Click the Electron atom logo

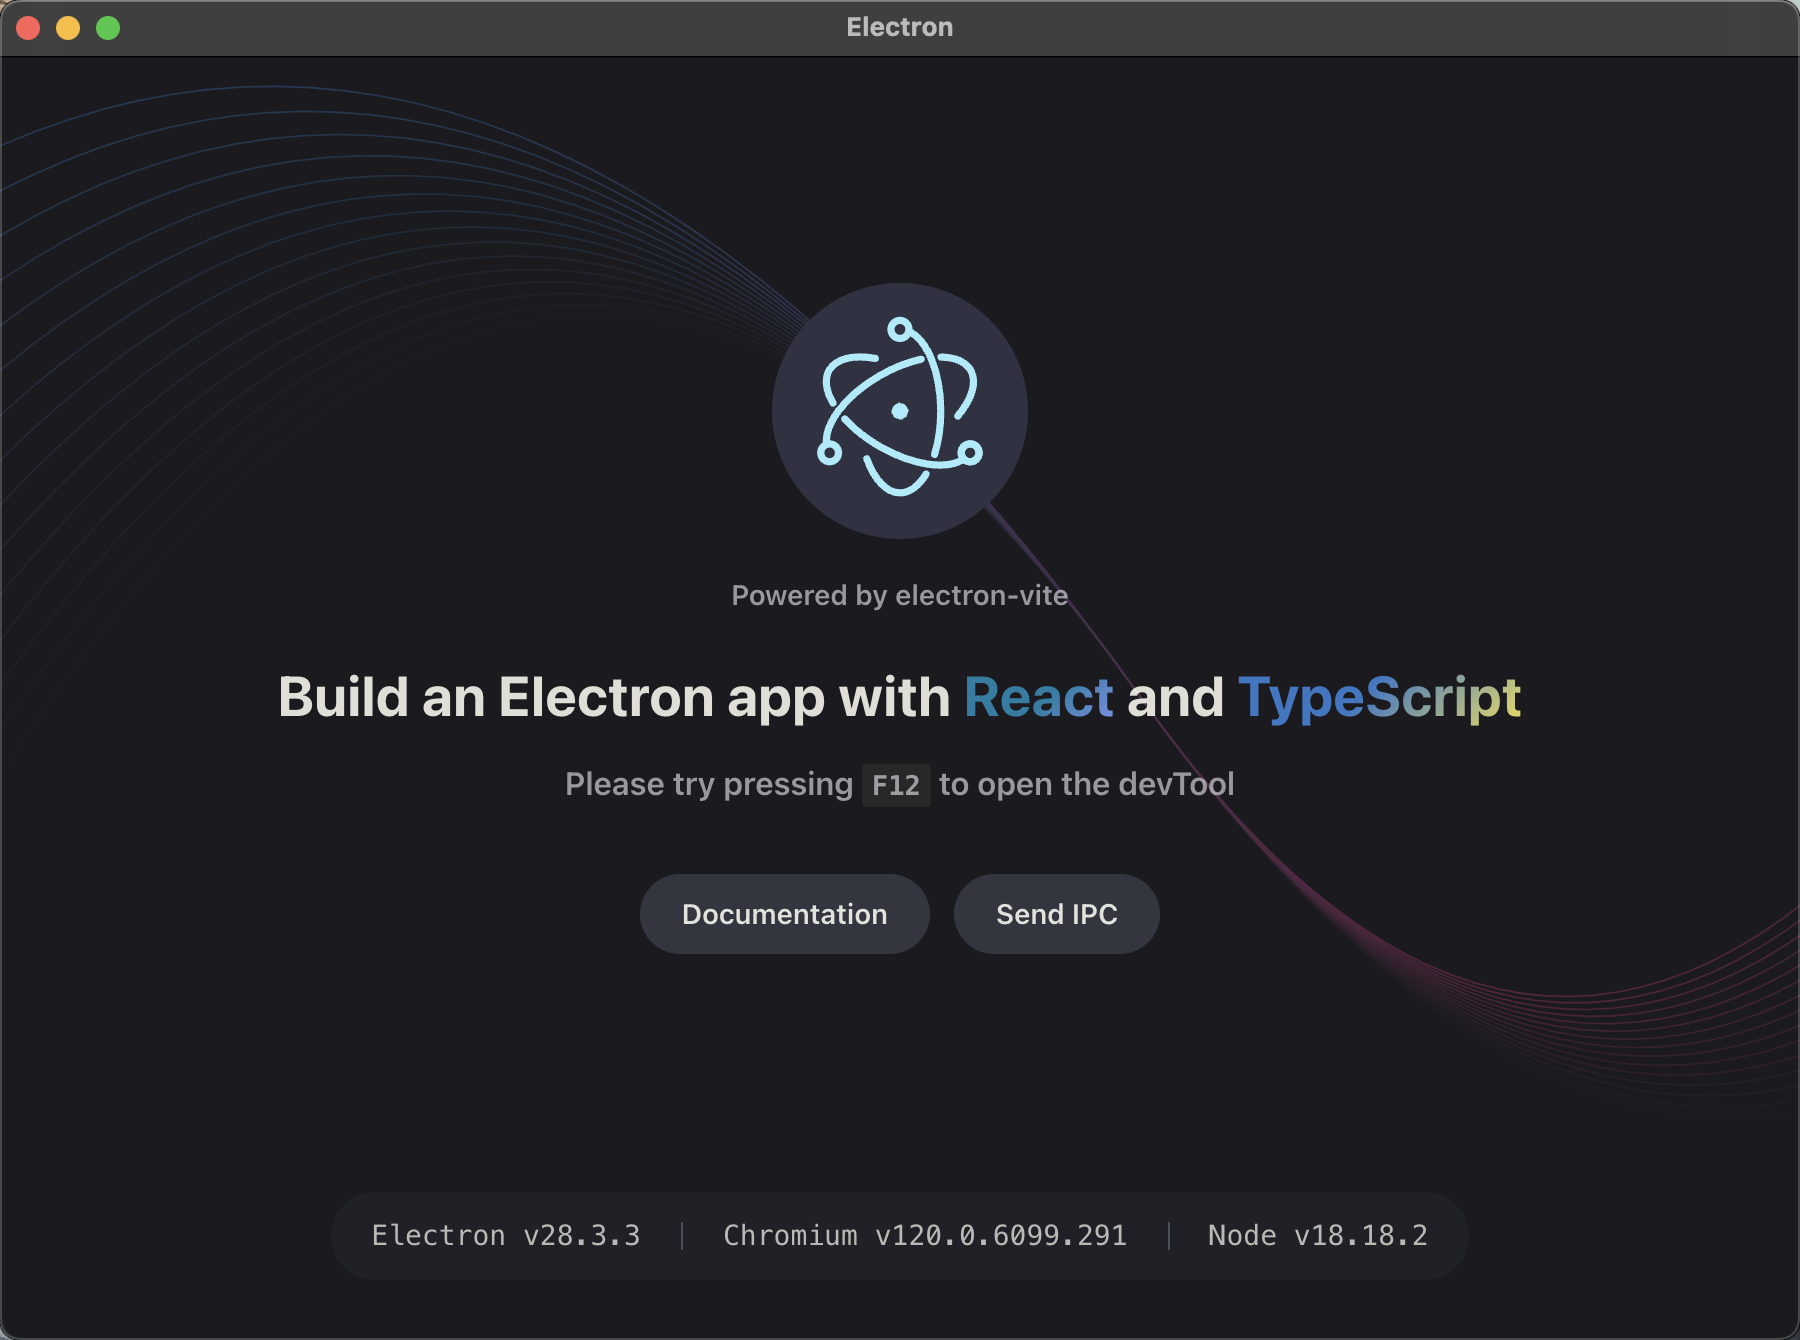tap(900, 411)
